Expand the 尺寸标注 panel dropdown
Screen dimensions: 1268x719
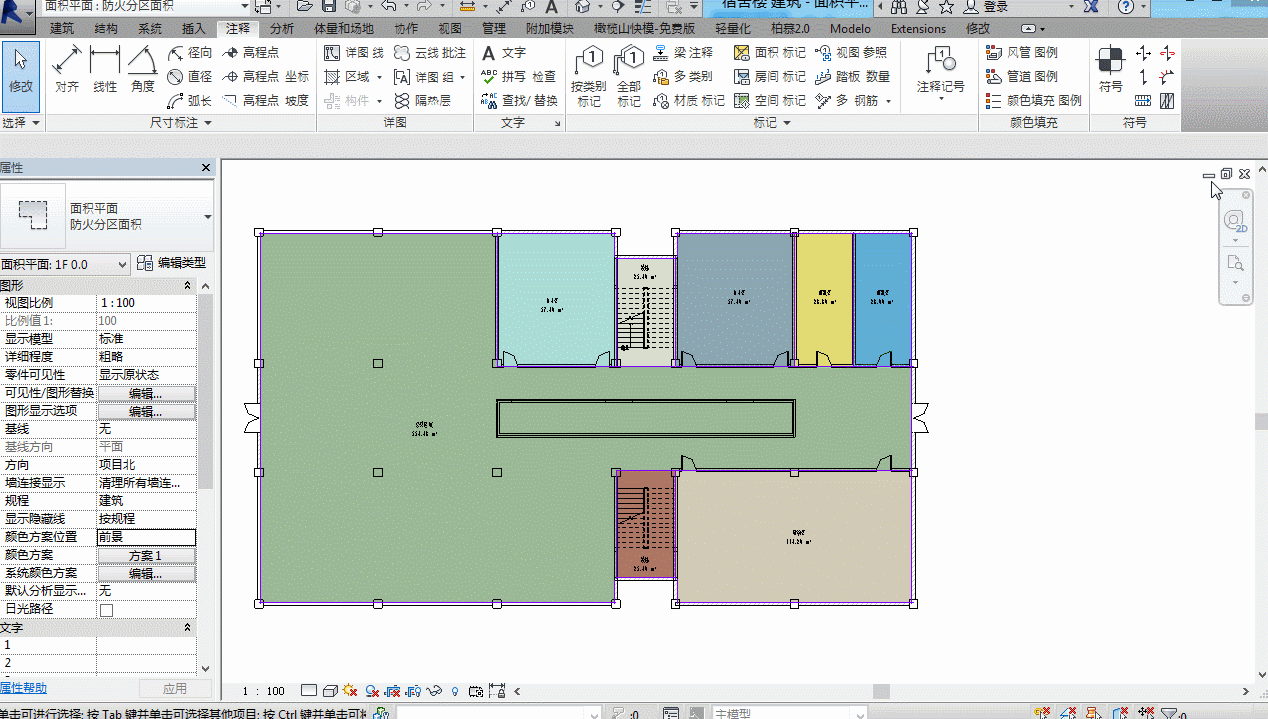tap(181, 123)
